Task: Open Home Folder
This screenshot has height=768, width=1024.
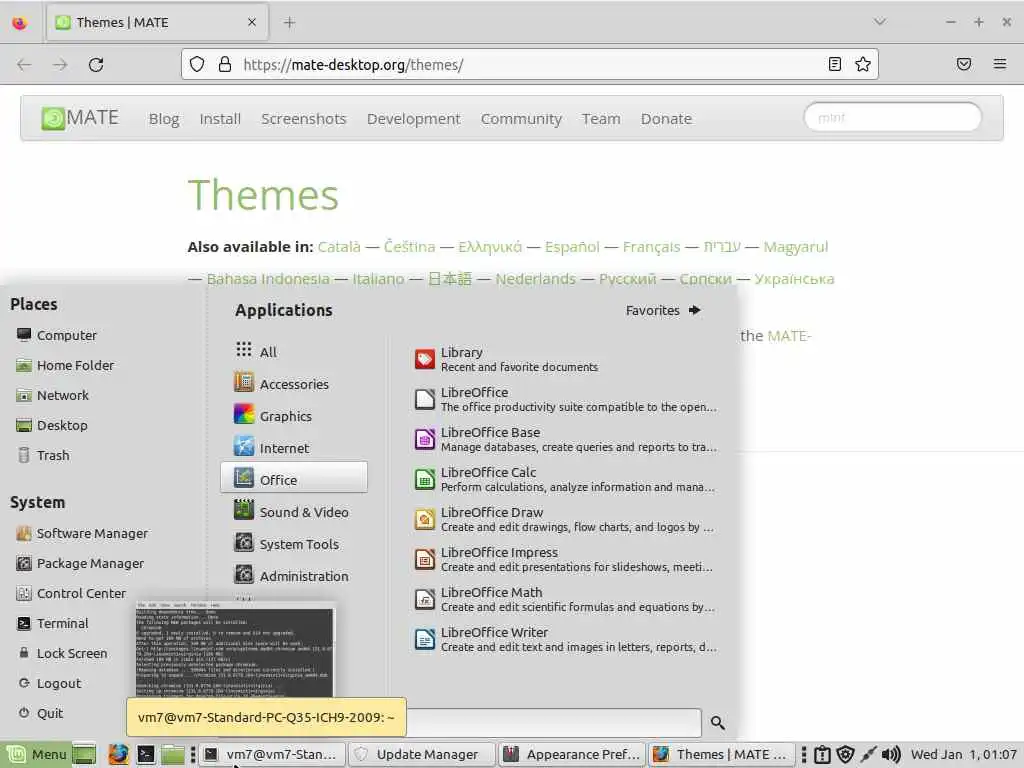Action: tap(65, 365)
